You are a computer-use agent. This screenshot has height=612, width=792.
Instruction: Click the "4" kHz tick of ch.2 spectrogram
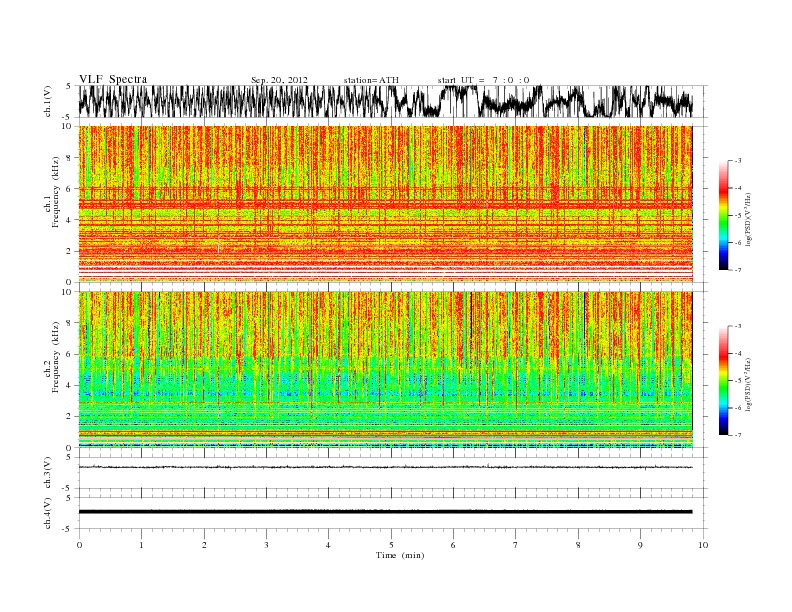click(x=69, y=385)
